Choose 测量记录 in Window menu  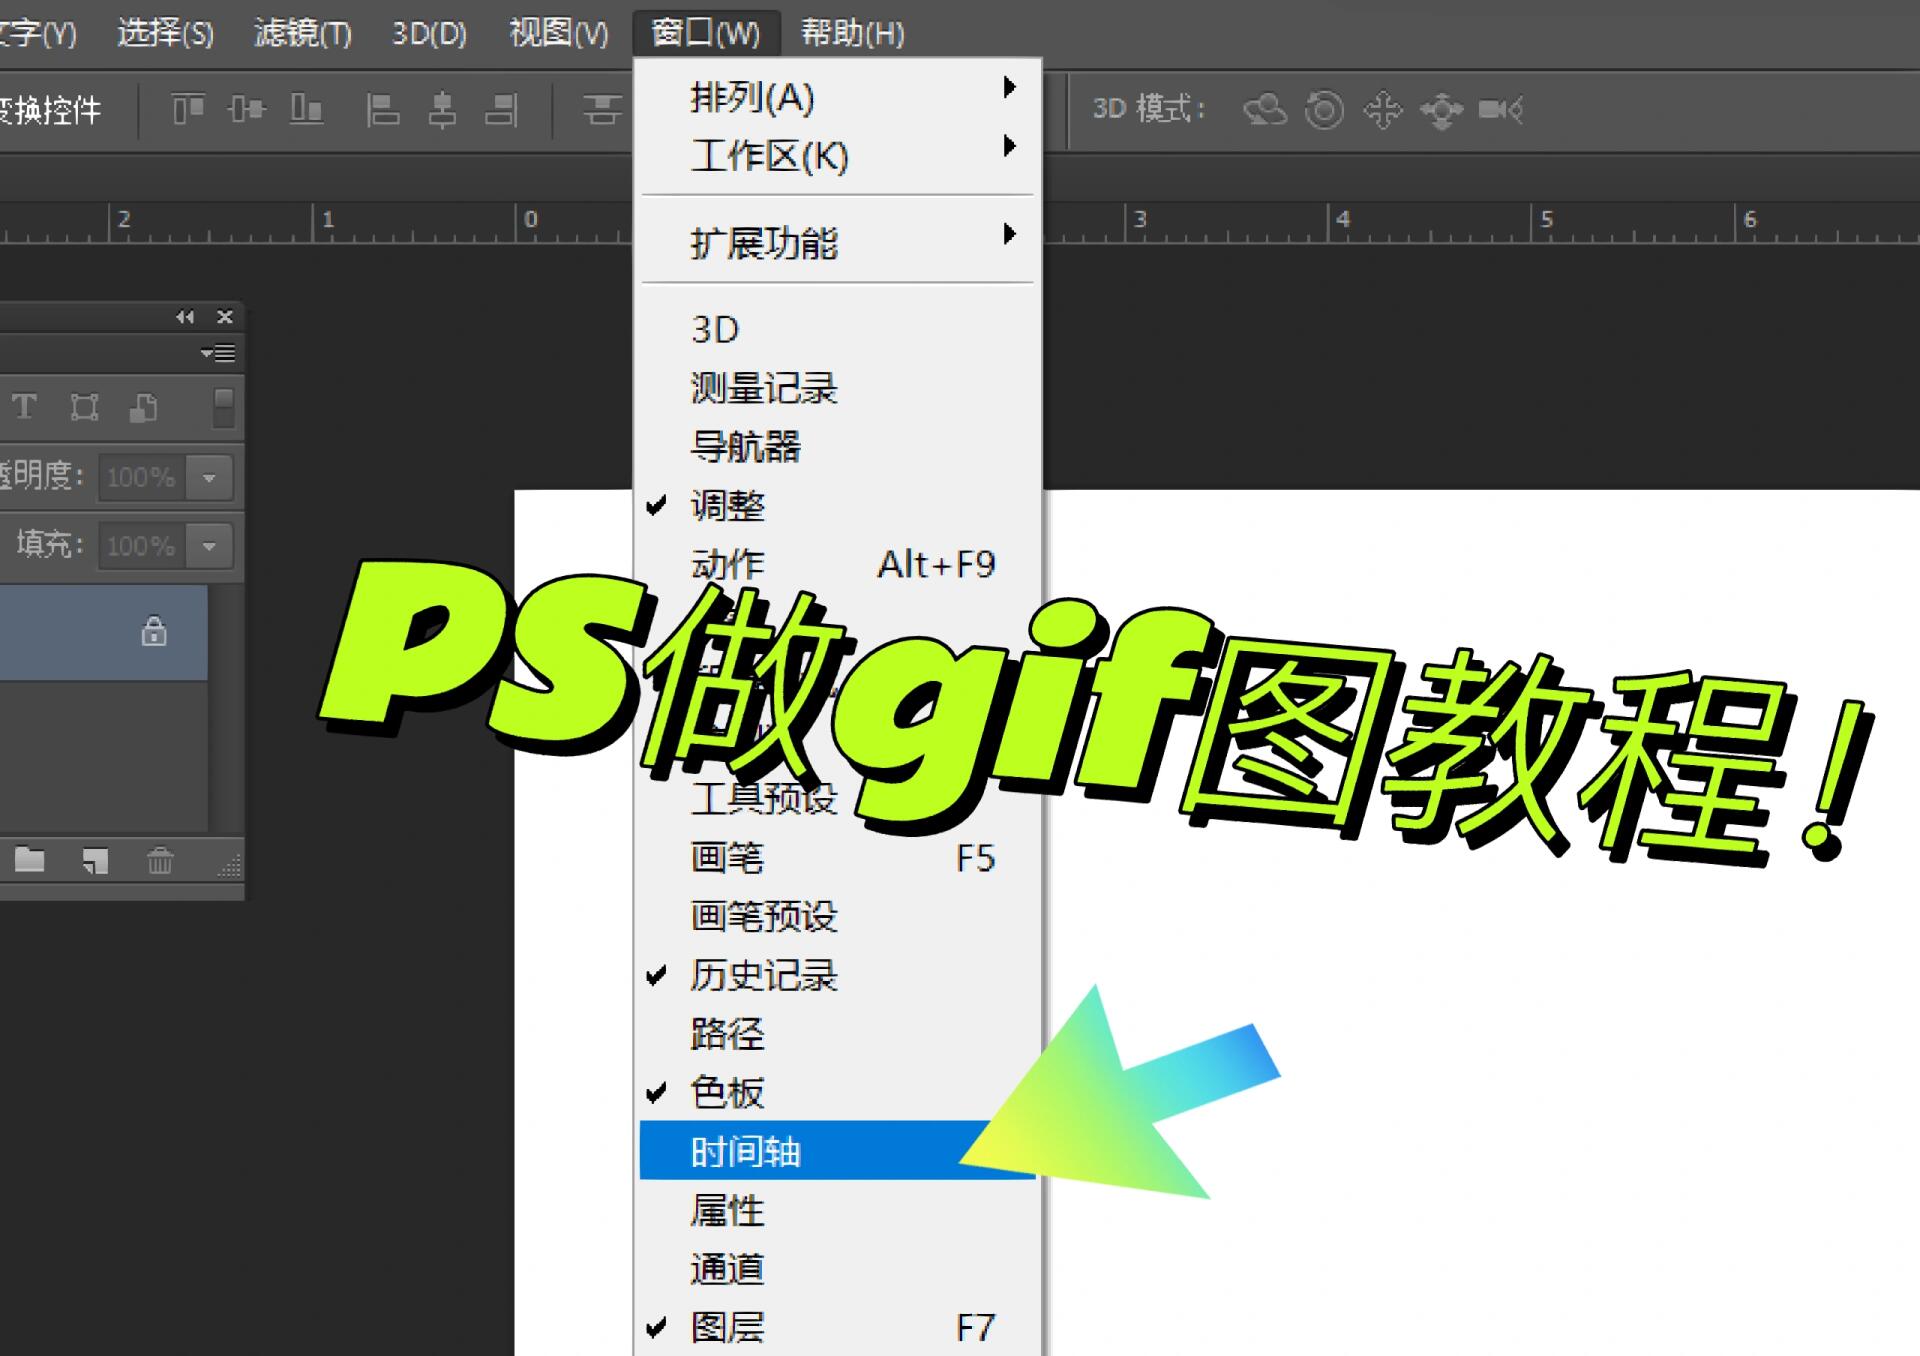coord(837,388)
